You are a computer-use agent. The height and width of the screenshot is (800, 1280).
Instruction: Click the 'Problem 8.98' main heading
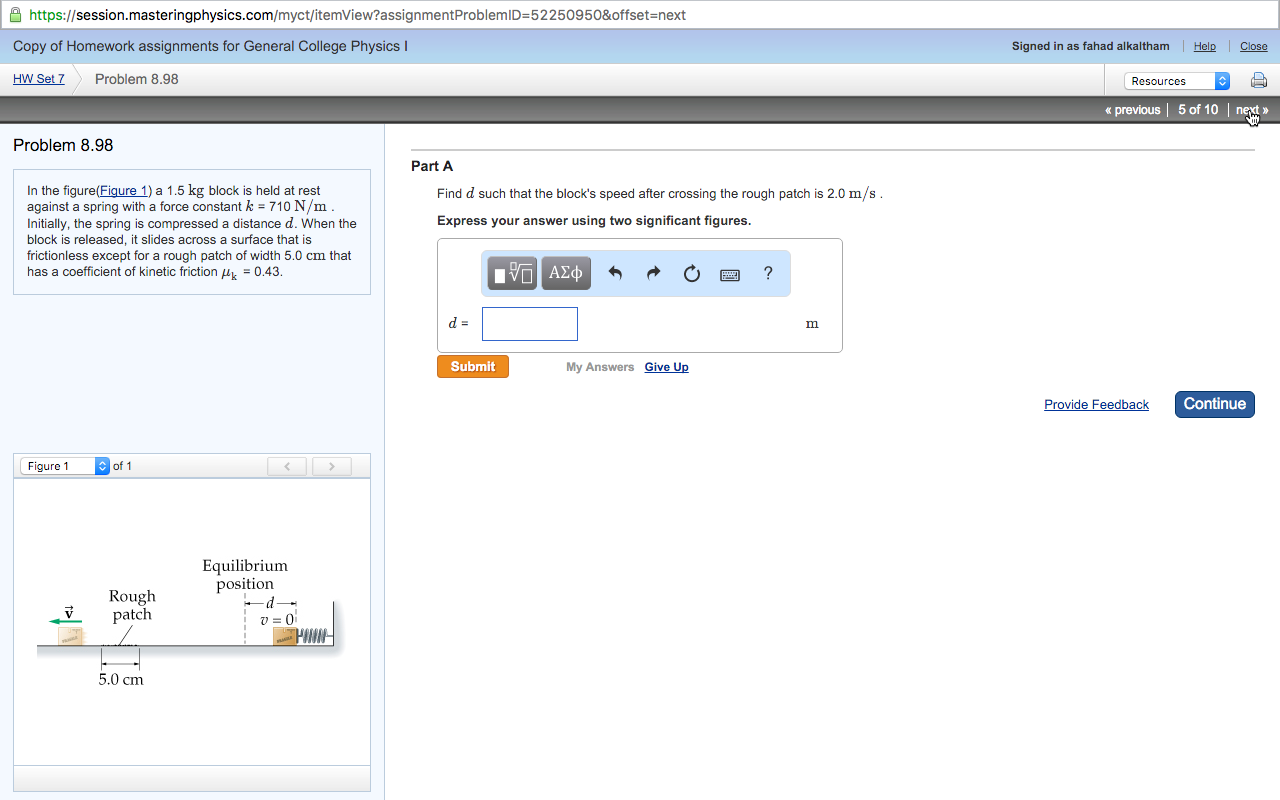63,145
